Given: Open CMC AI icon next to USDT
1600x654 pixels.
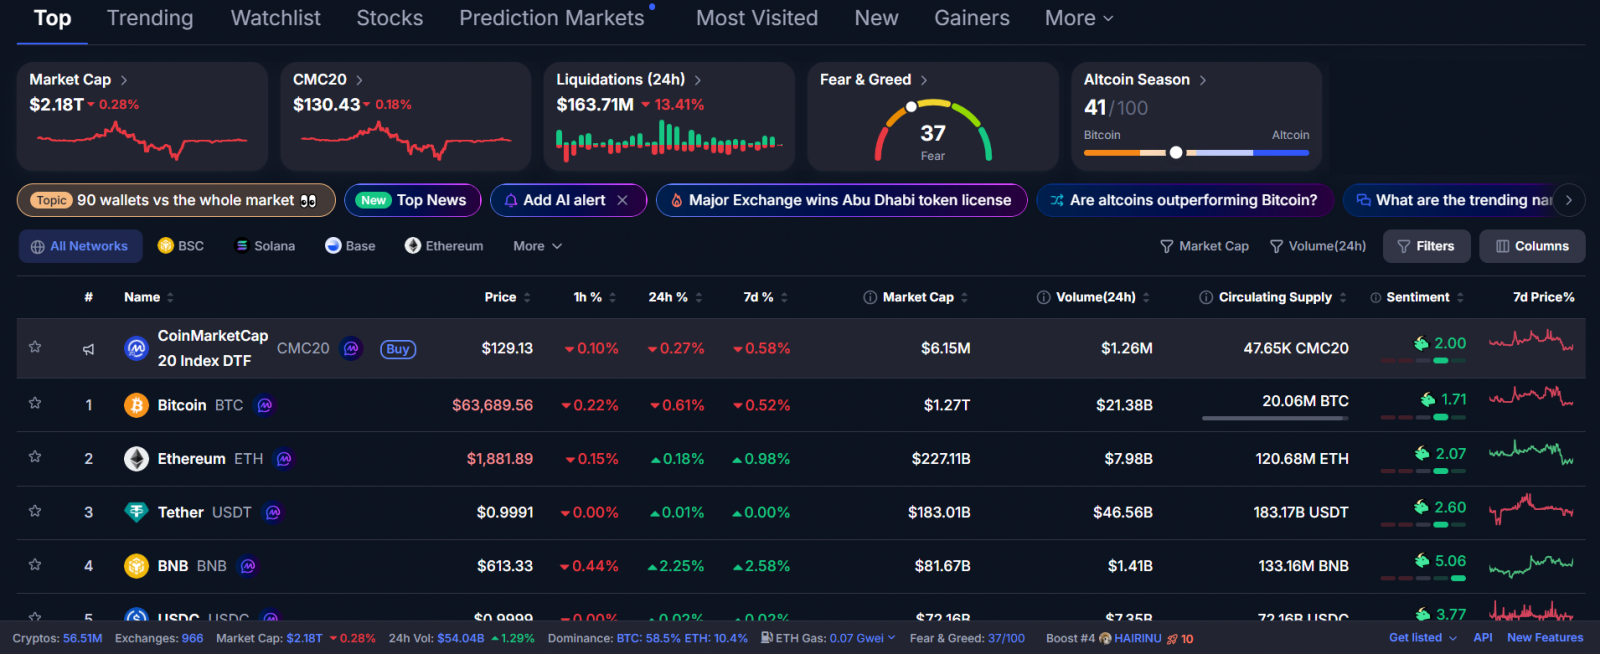Looking at the screenshot, I should (273, 512).
